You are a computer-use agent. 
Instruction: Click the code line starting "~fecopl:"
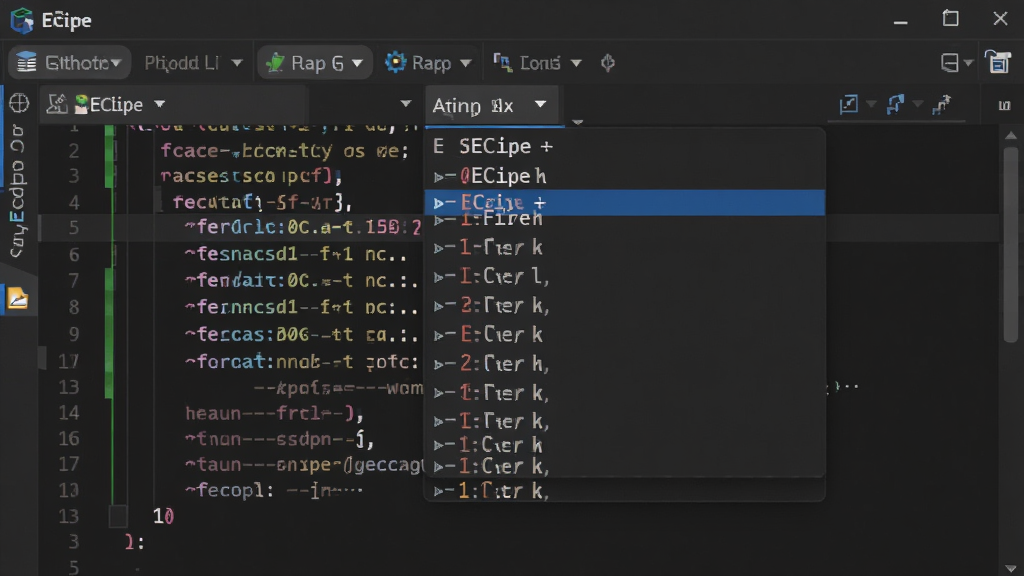click(273, 490)
